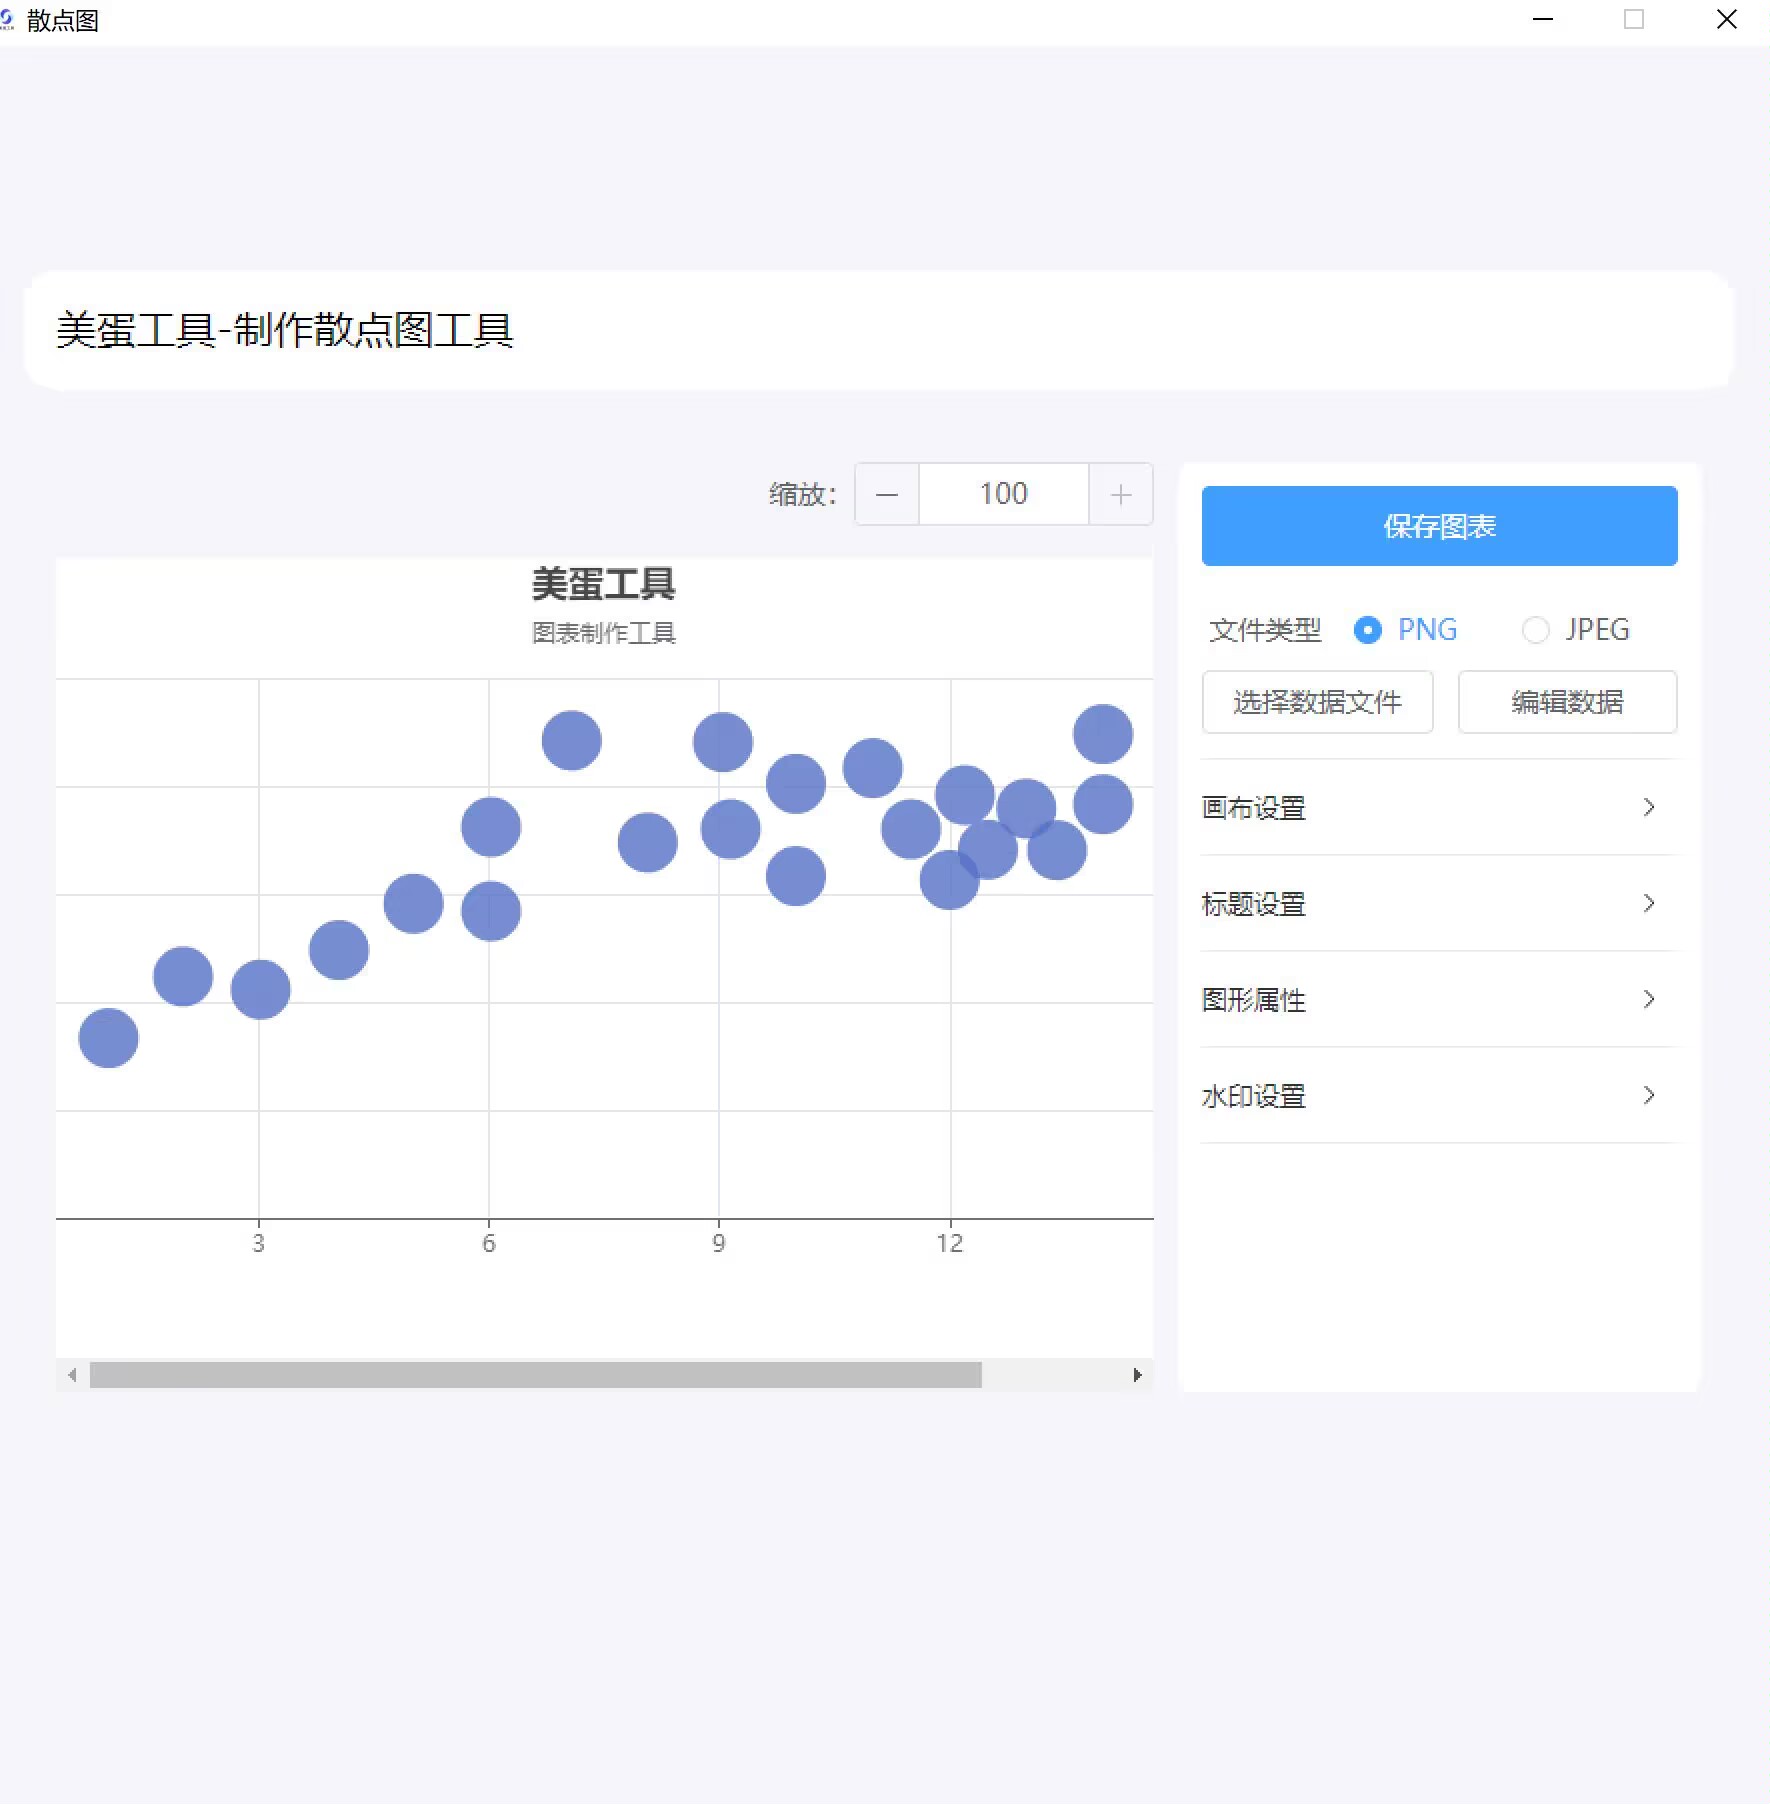
Task: Expand the 标题设置 section
Action: pos(1438,904)
